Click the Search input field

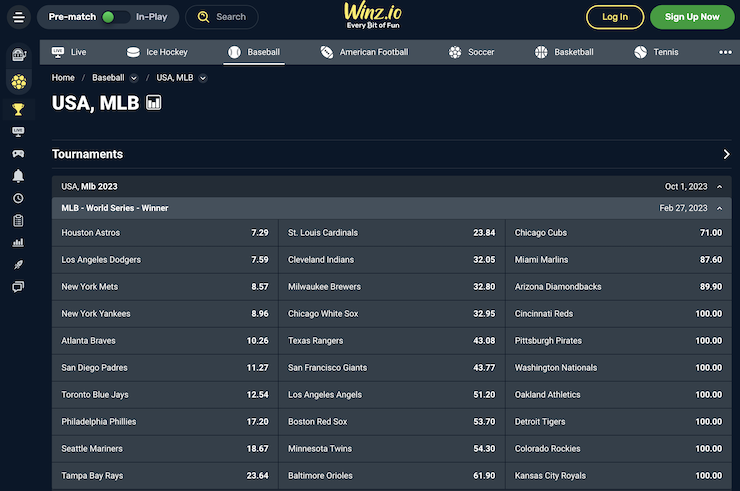(222, 17)
